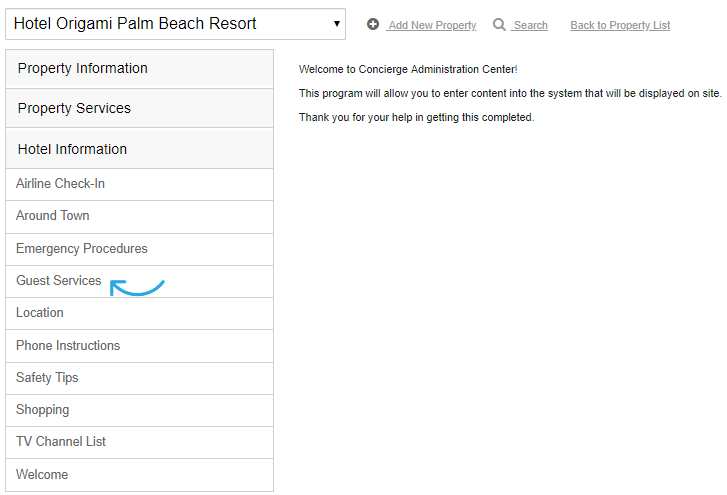Open the Welcome menu item
This screenshot has width=727, height=495.
point(140,475)
